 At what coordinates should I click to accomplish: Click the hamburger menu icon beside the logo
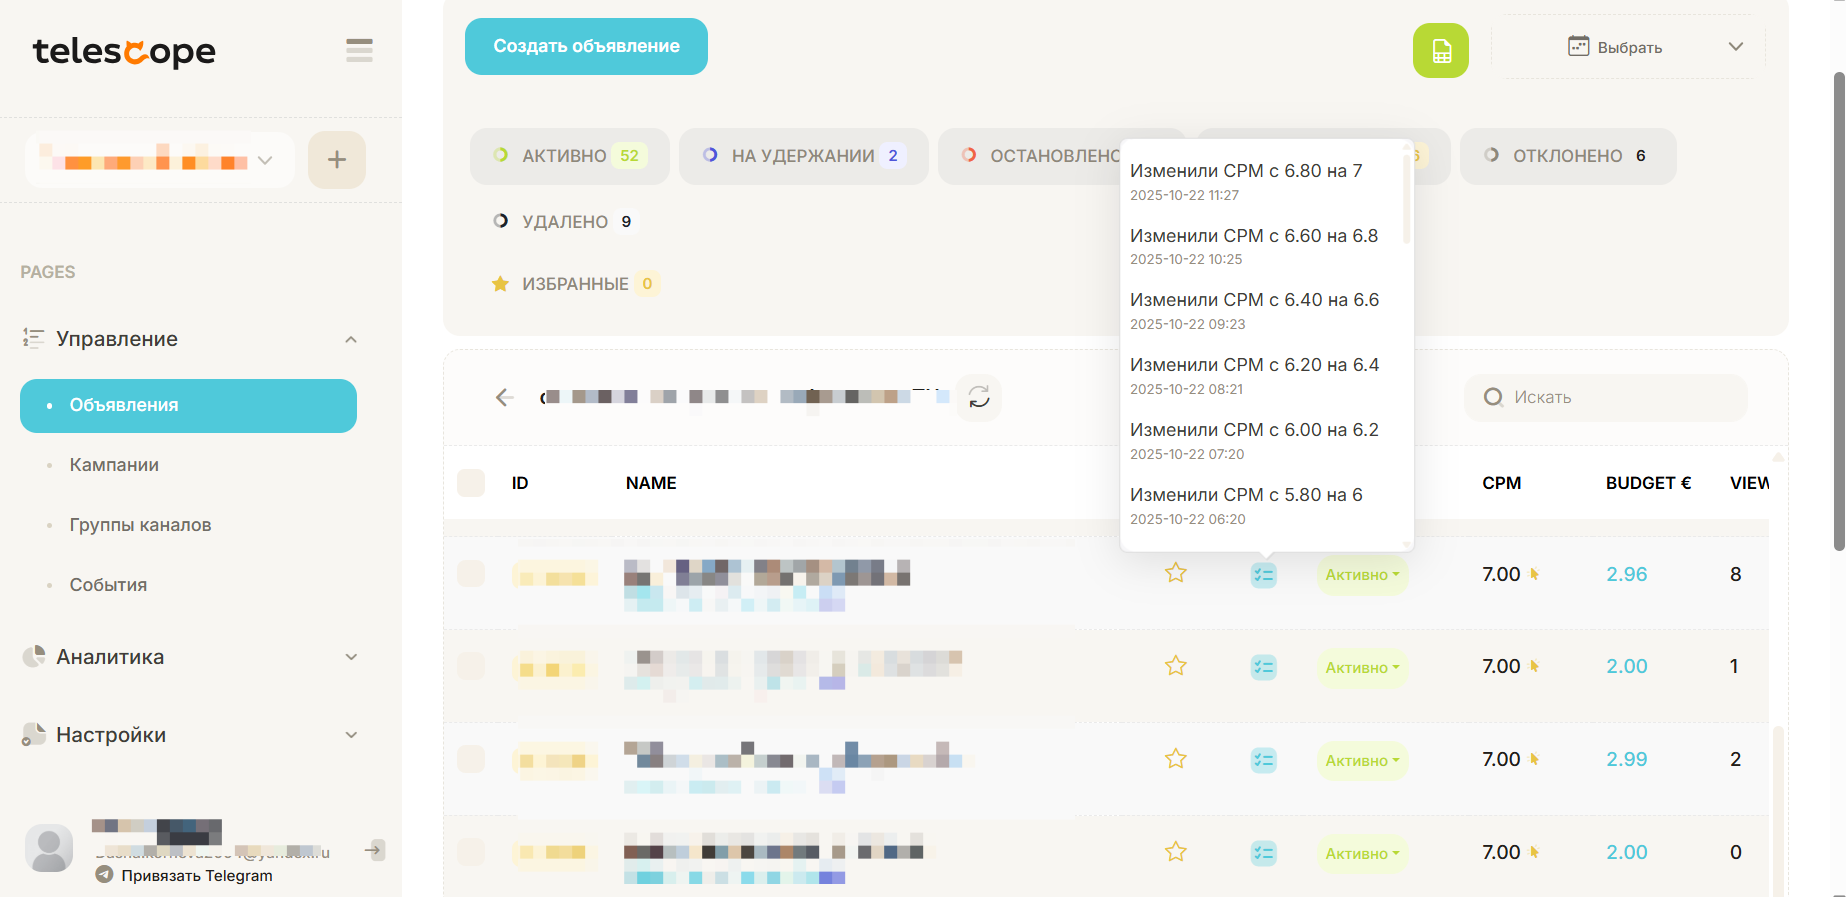(x=359, y=50)
